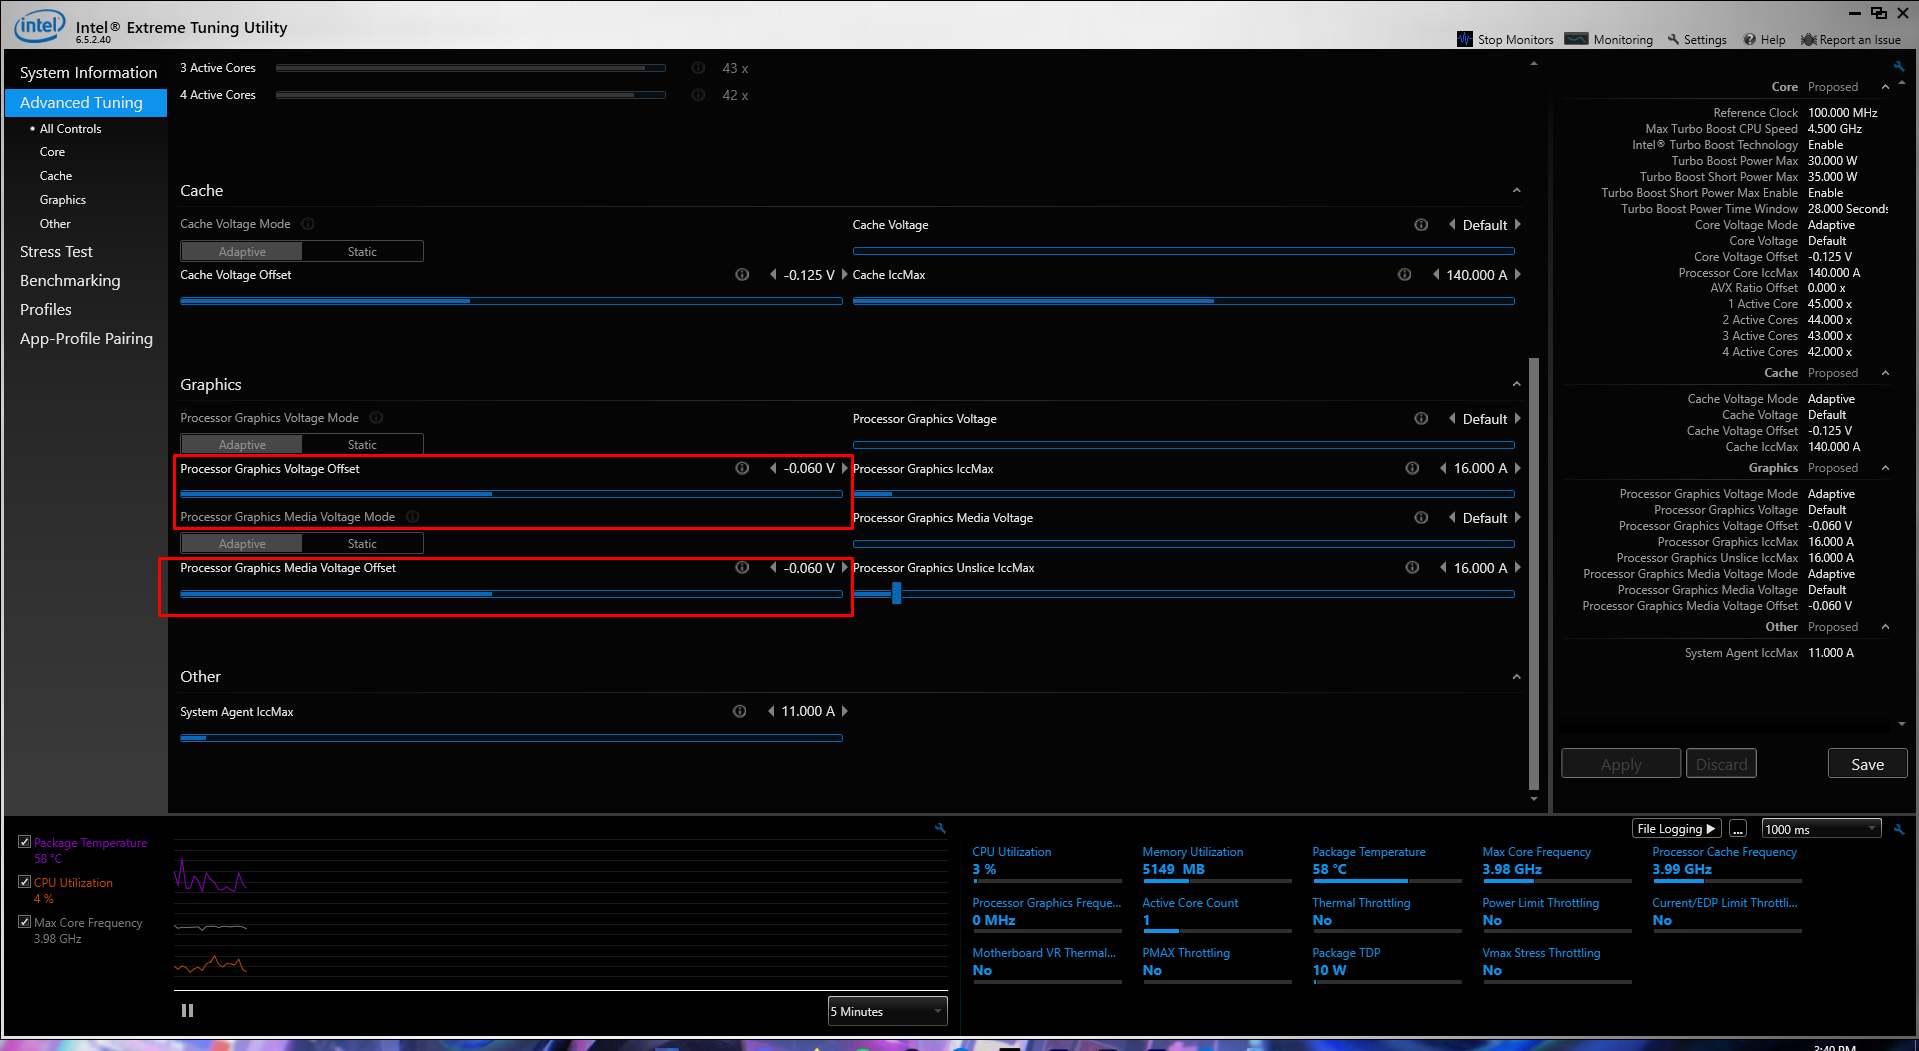Viewport: 1919px width, 1051px height.
Task: Show info for 3 Active Cores
Action: [x=698, y=68]
